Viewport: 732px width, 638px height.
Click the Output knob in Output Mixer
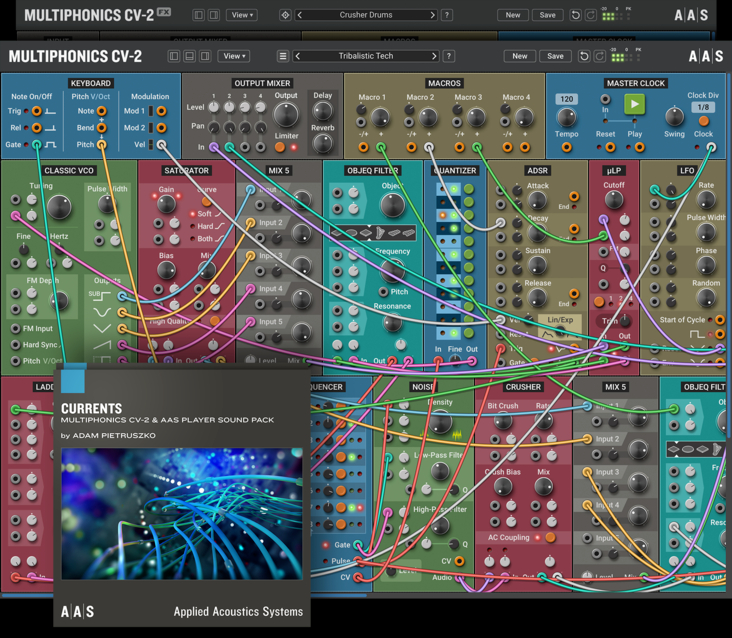[x=286, y=114]
